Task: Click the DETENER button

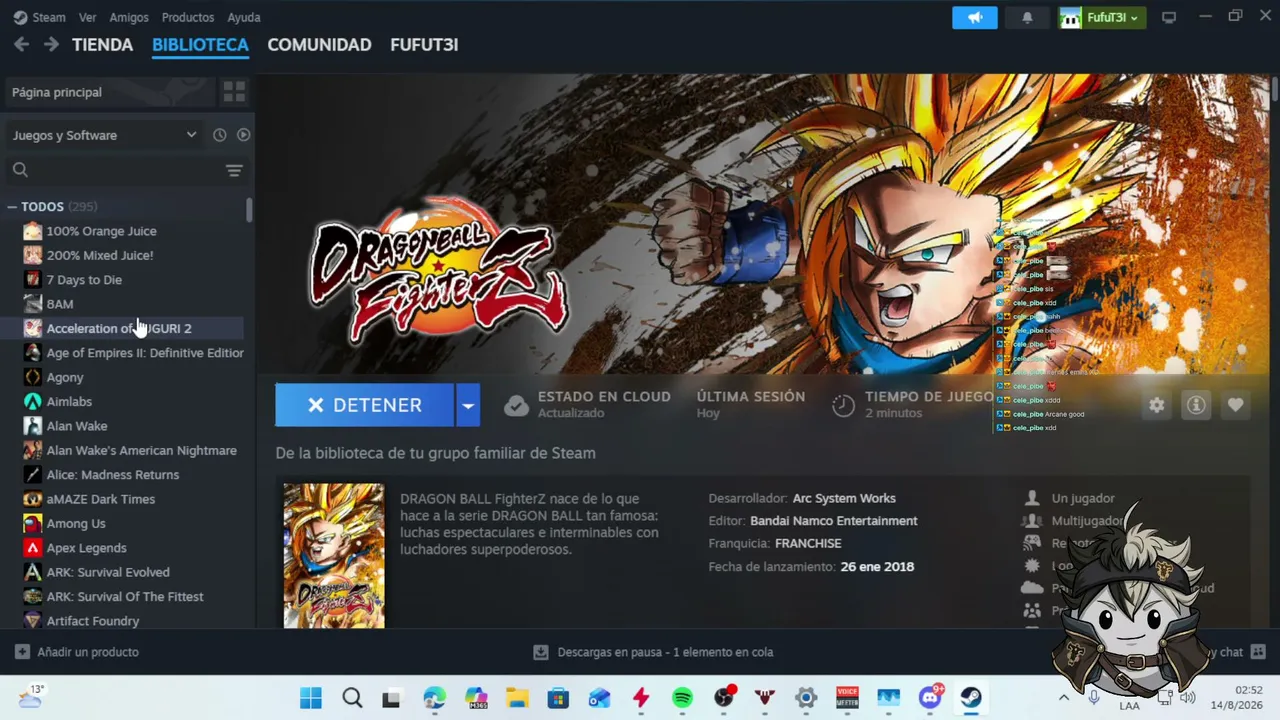Action: point(365,405)
